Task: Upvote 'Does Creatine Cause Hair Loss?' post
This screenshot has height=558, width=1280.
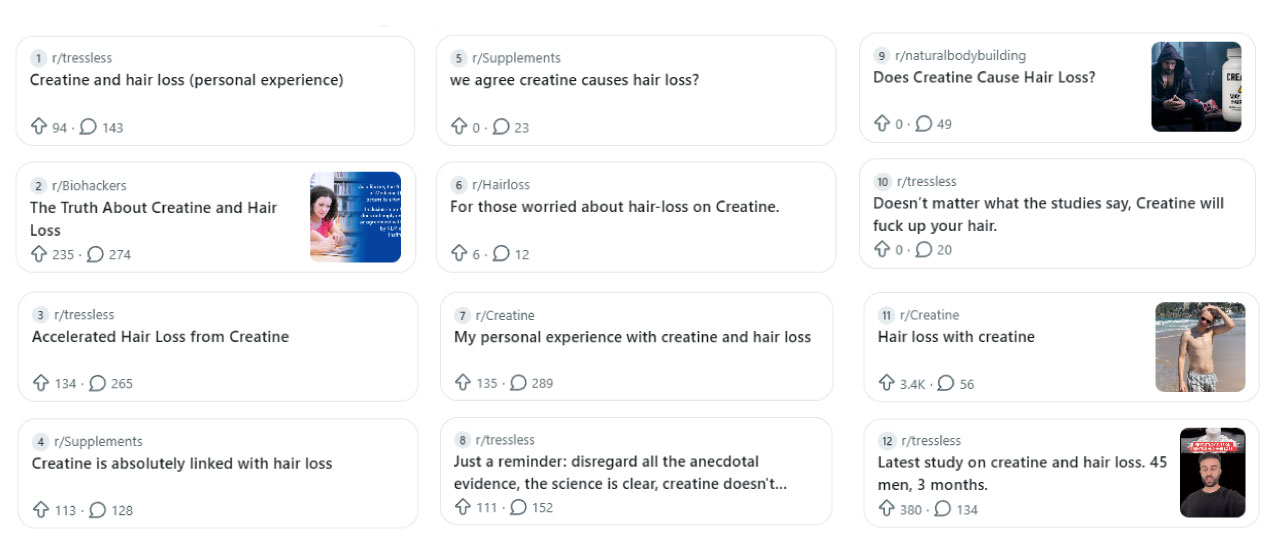Action: click(882, 124)
